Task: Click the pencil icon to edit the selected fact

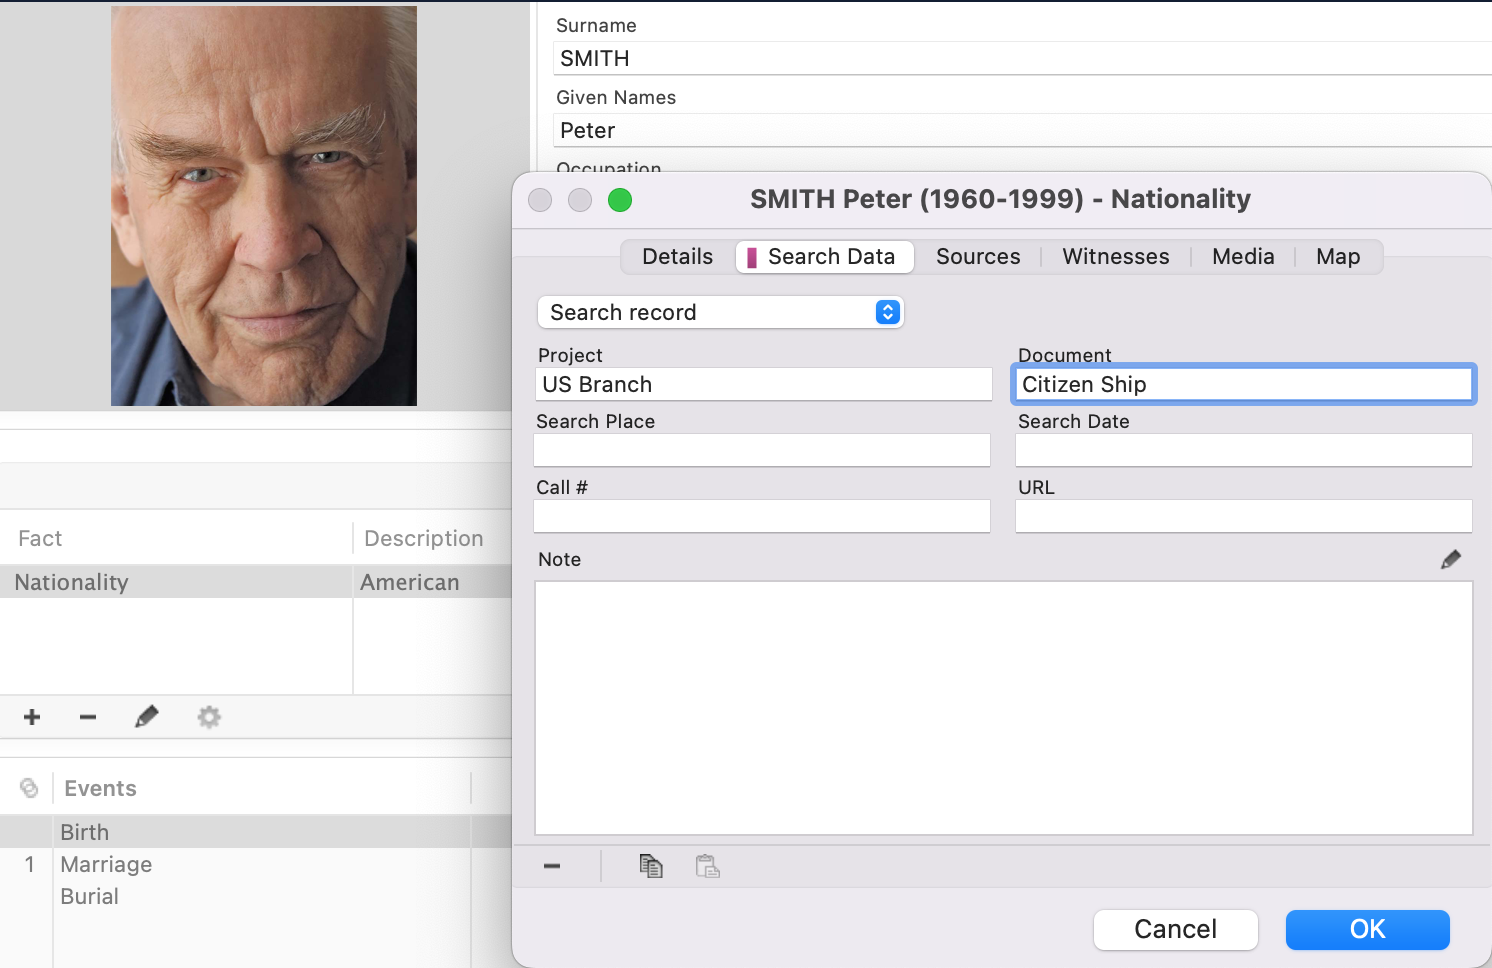Action: (147, 717)
